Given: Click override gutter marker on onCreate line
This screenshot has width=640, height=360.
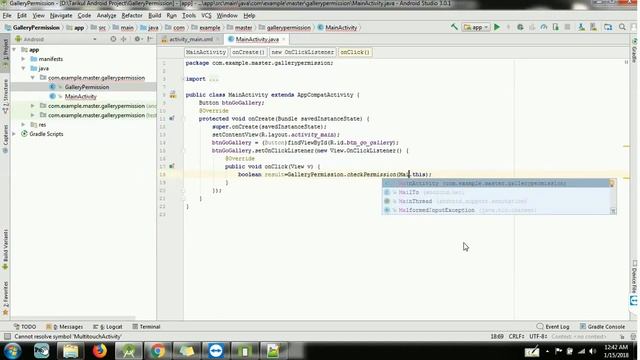Looking at the screenshot, I should pyautogui.click(x=172, y=118).
